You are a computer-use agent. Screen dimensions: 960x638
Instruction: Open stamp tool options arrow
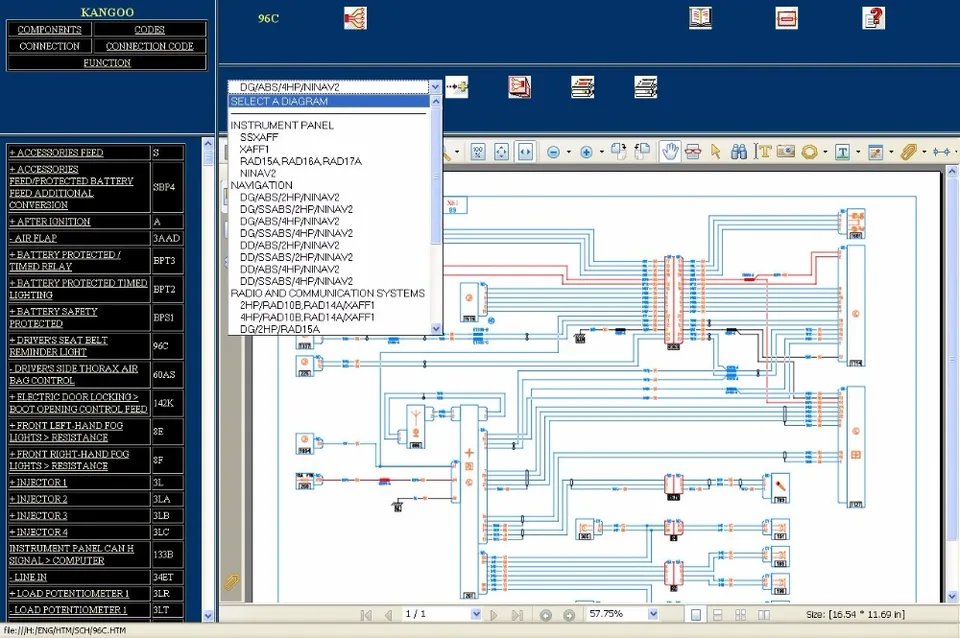(891, 152)
